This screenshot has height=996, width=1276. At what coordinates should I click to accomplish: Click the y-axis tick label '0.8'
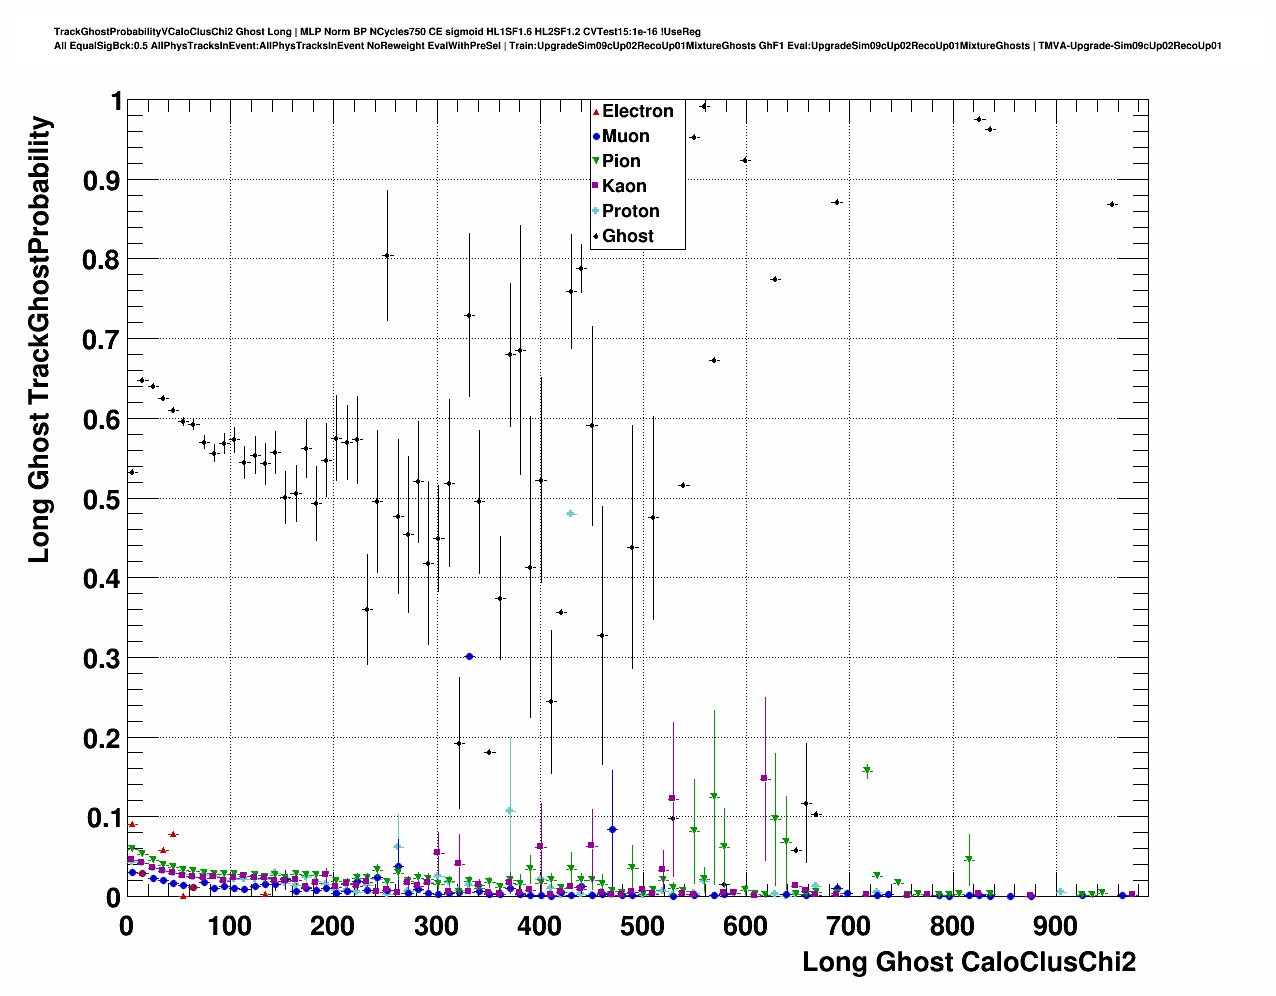pyautogui.click(x=102, y=260)
